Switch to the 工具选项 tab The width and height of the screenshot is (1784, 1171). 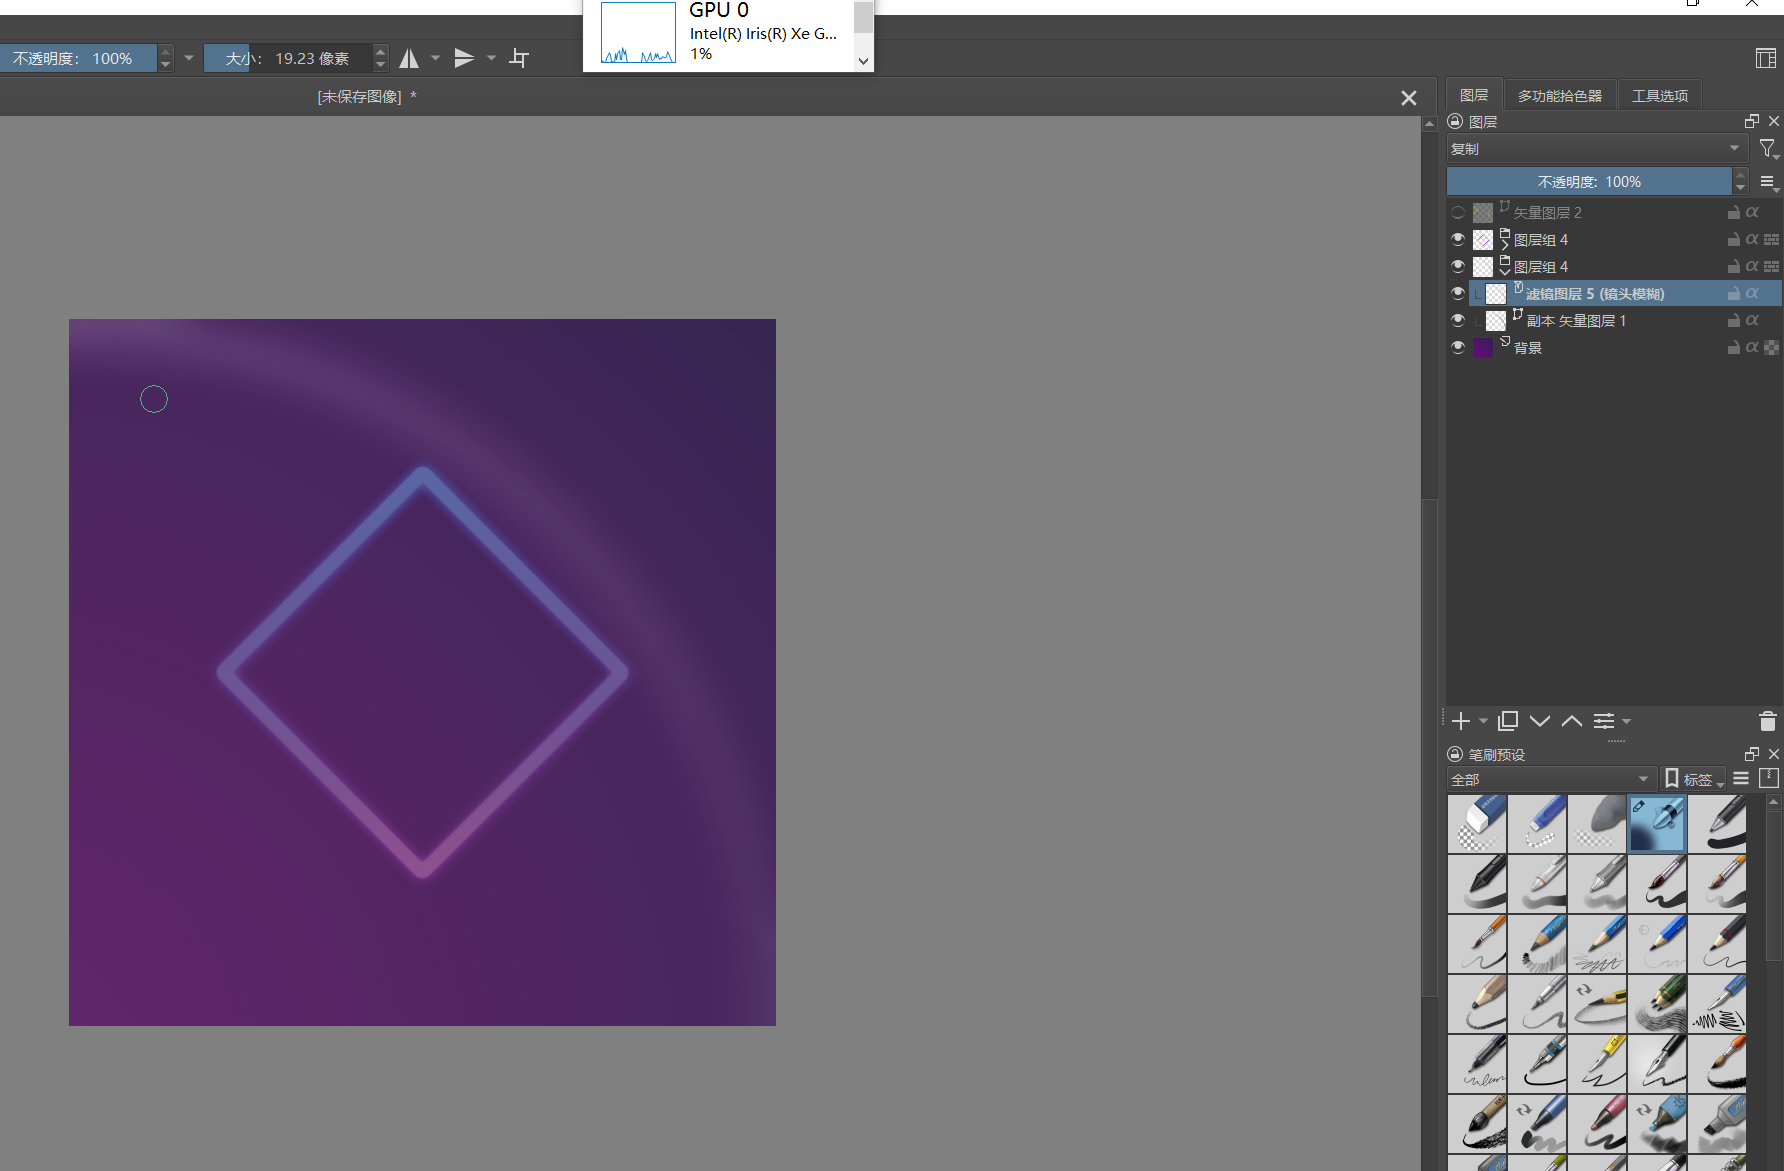point(1660,96)
